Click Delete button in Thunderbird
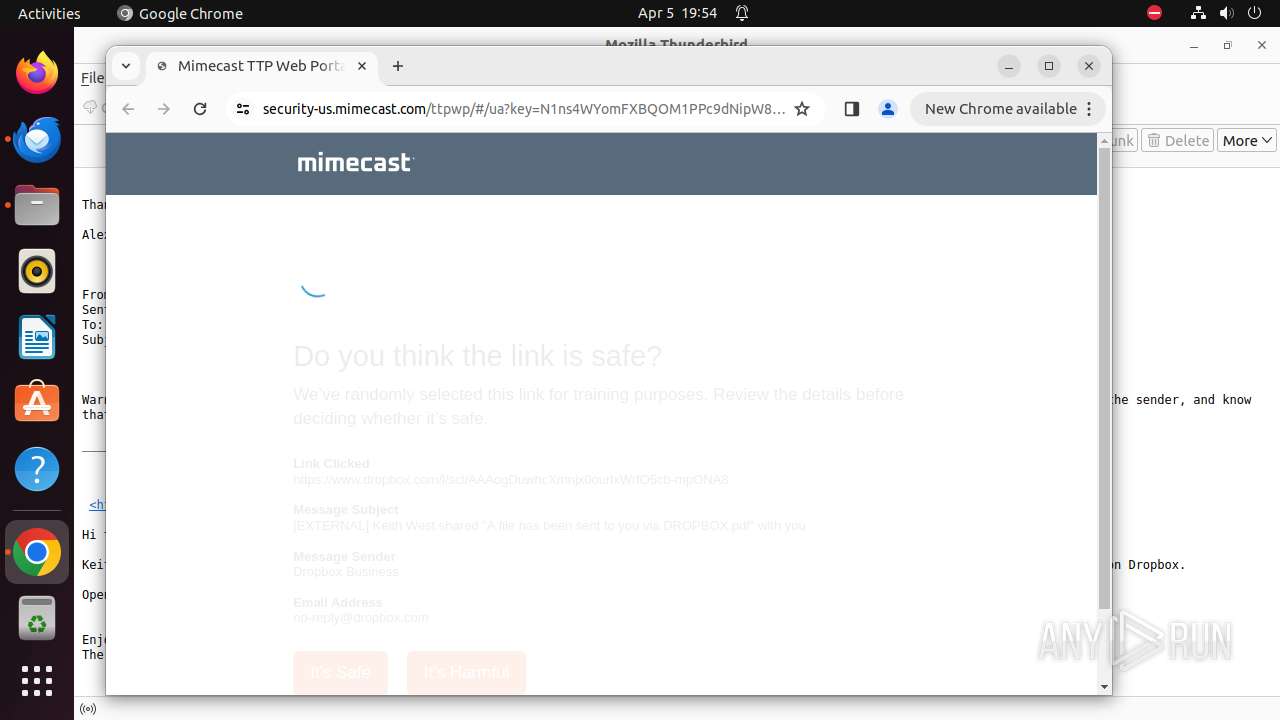1280x720 pixels. [1178, 141]
